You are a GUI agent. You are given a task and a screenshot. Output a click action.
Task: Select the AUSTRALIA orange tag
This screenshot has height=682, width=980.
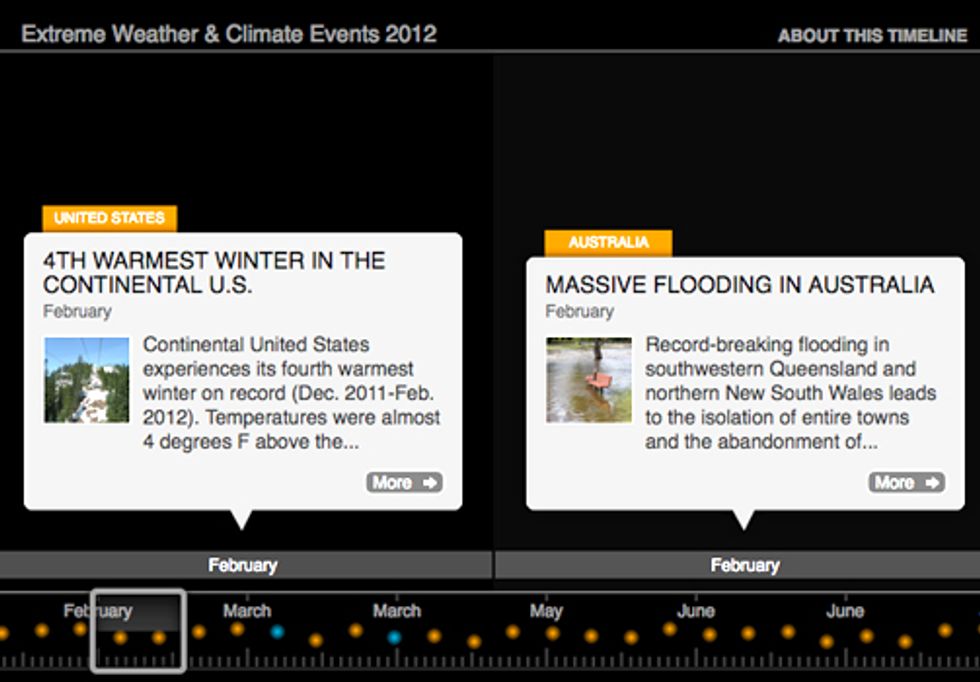coord(608,243)
